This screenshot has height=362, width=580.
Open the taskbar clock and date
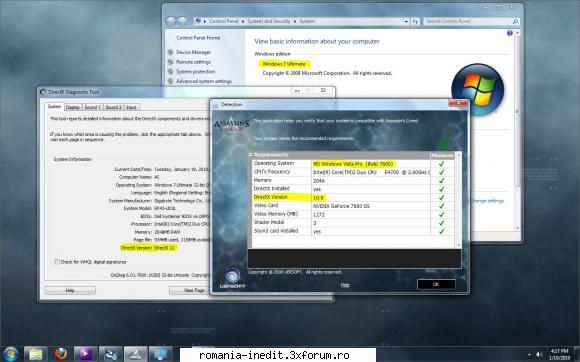pyautogui.click(x=559, y=354)
